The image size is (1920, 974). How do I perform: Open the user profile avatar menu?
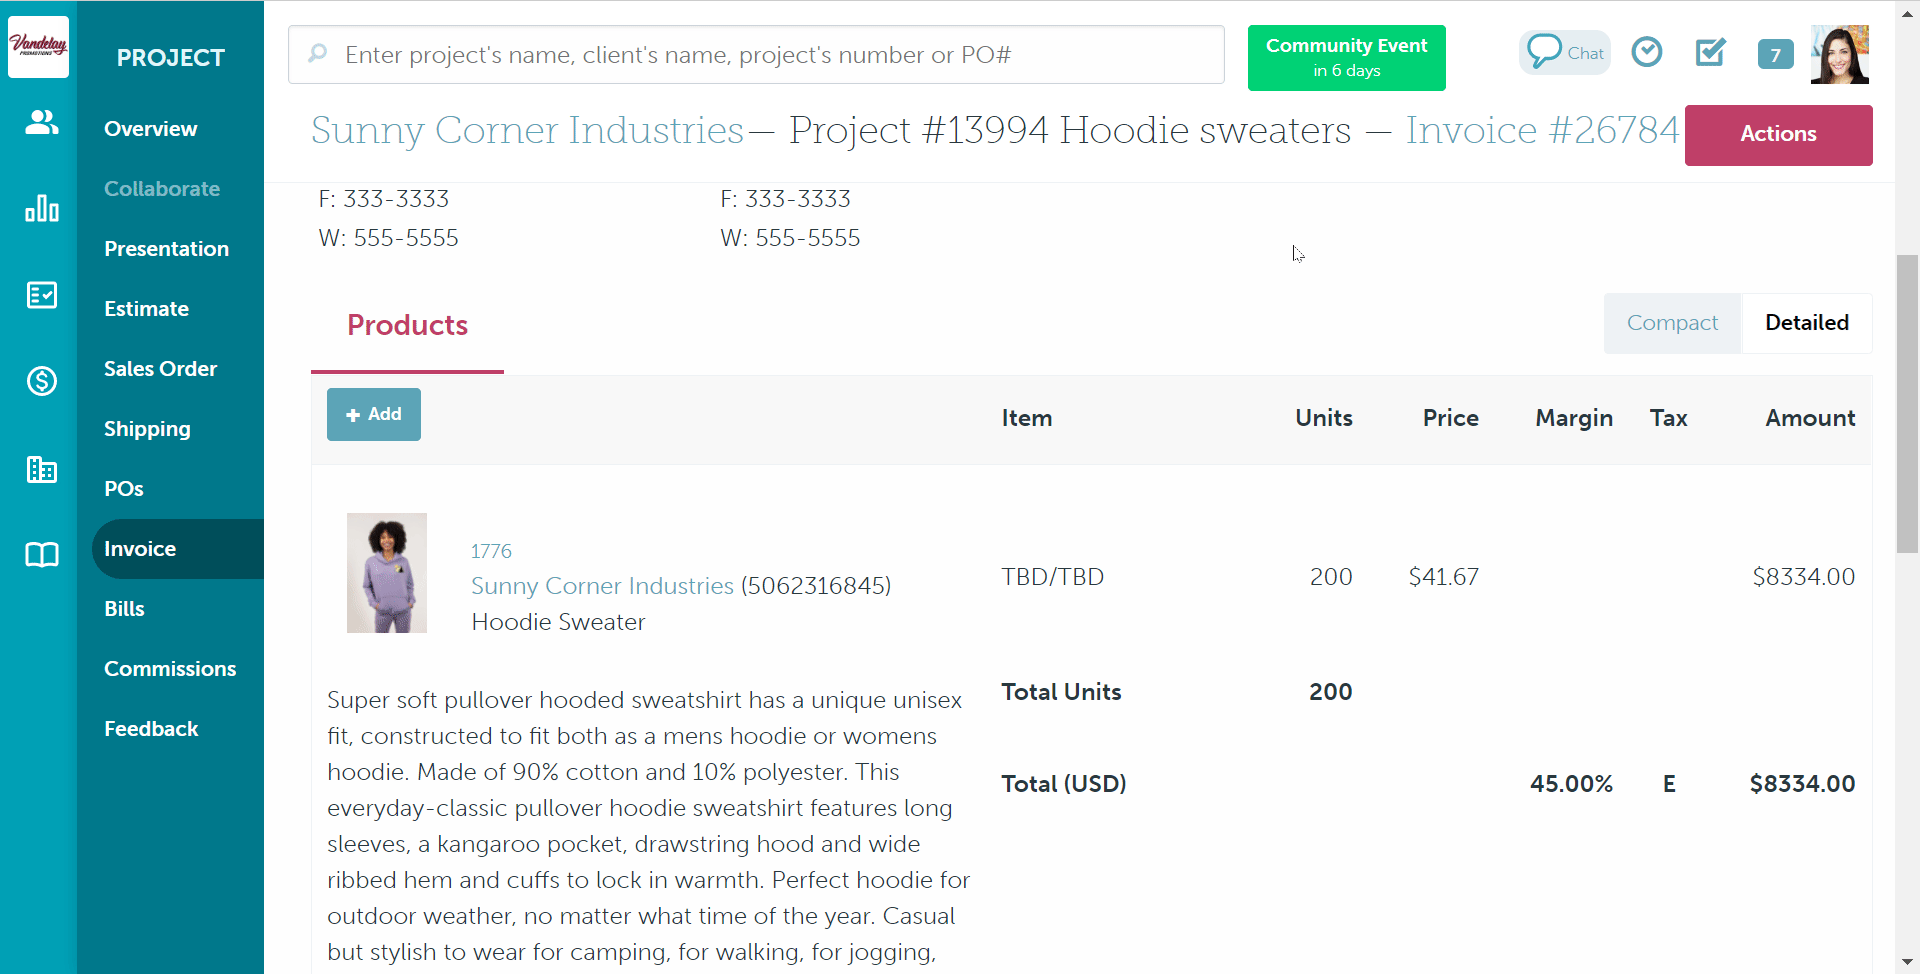point(1839,54)
